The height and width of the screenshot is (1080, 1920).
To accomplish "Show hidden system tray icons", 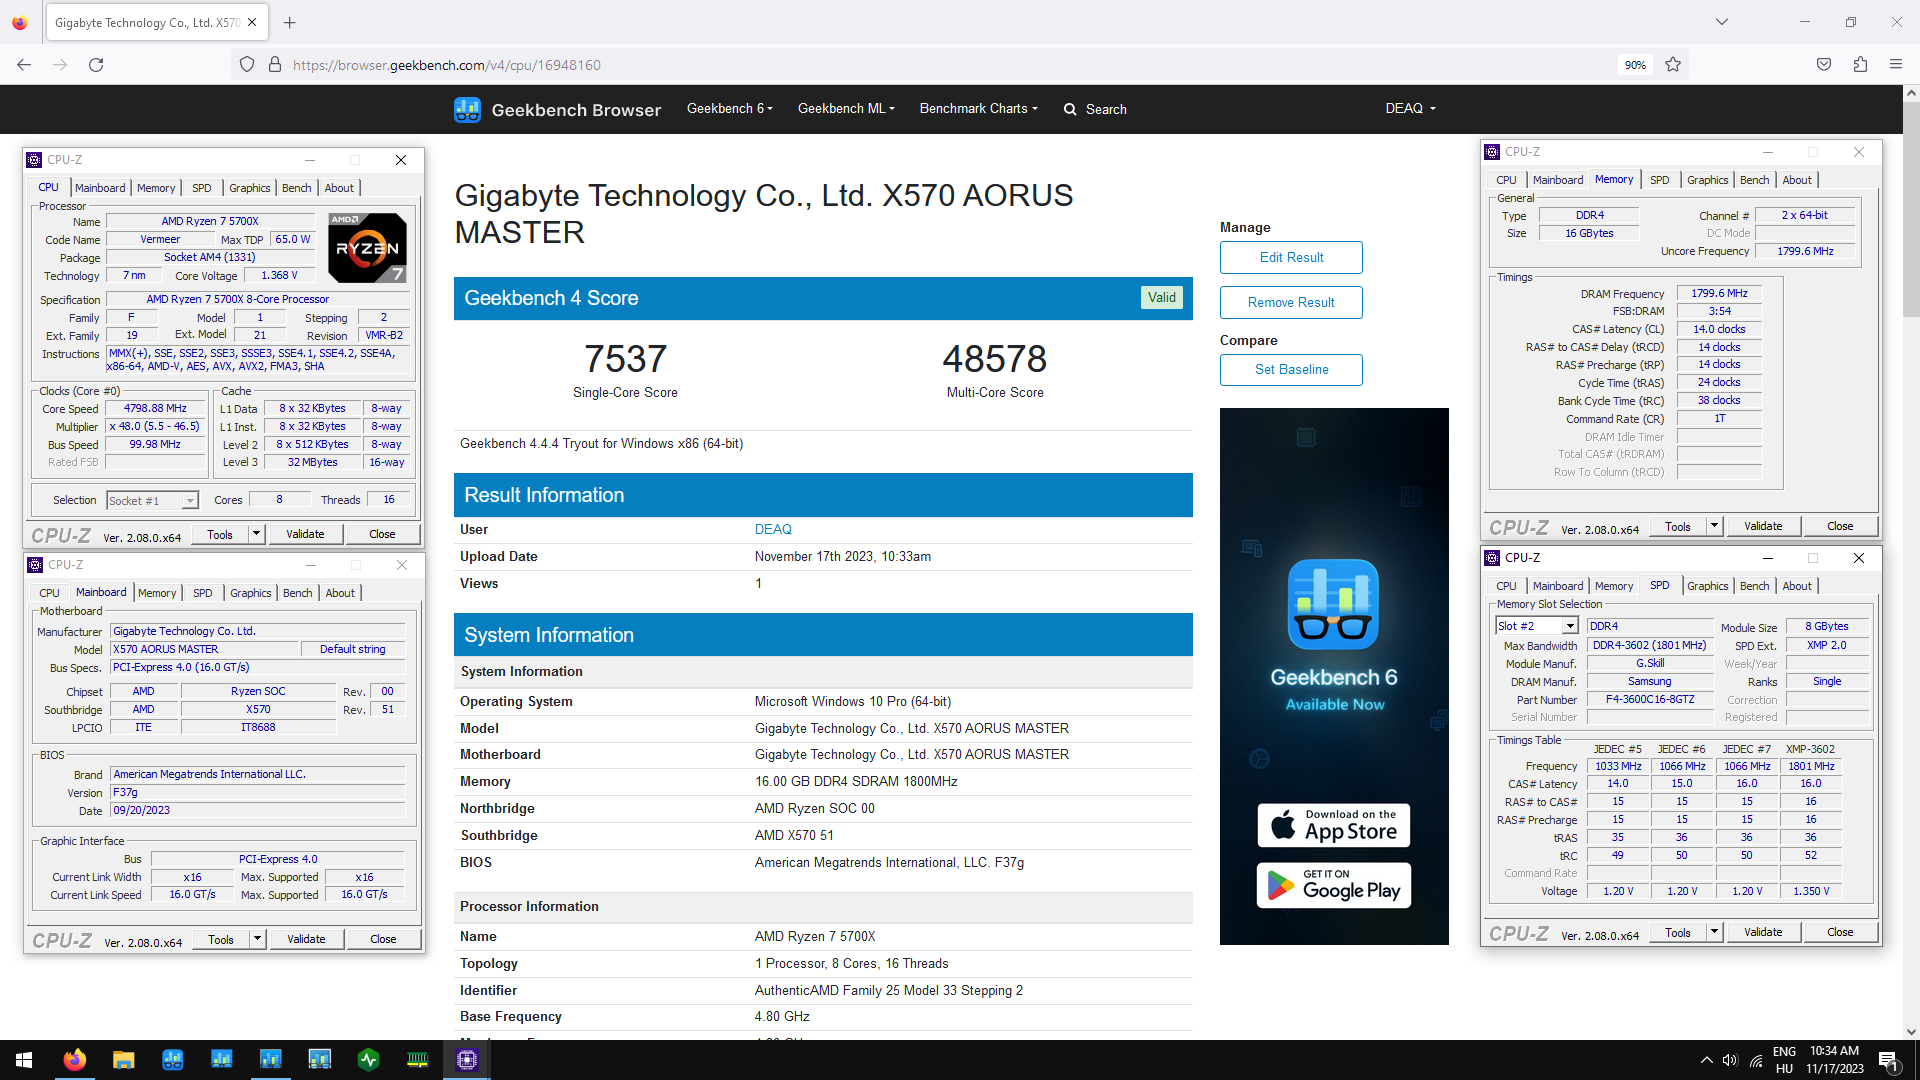I will coord(1706,1060).
